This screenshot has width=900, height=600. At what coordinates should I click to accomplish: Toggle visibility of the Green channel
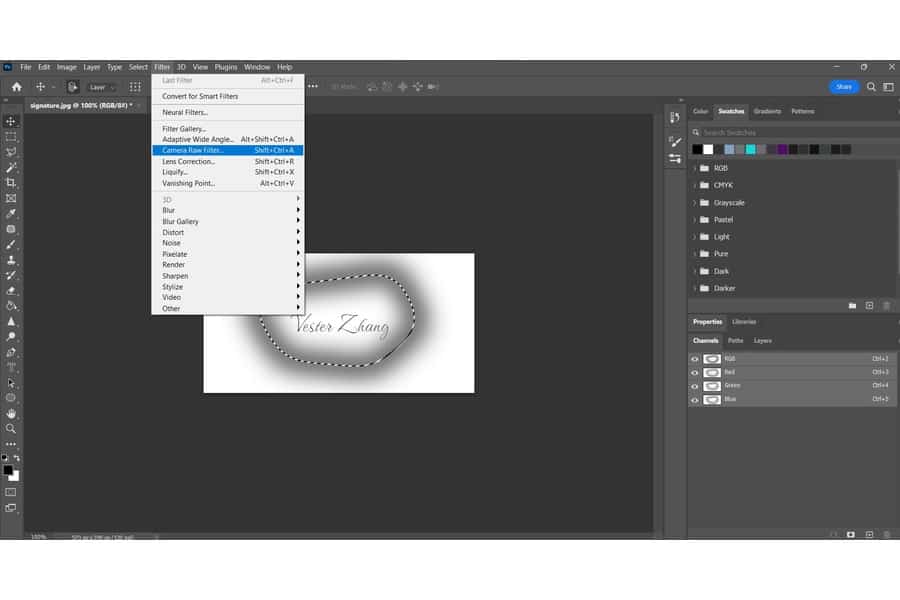coord(695,386)
